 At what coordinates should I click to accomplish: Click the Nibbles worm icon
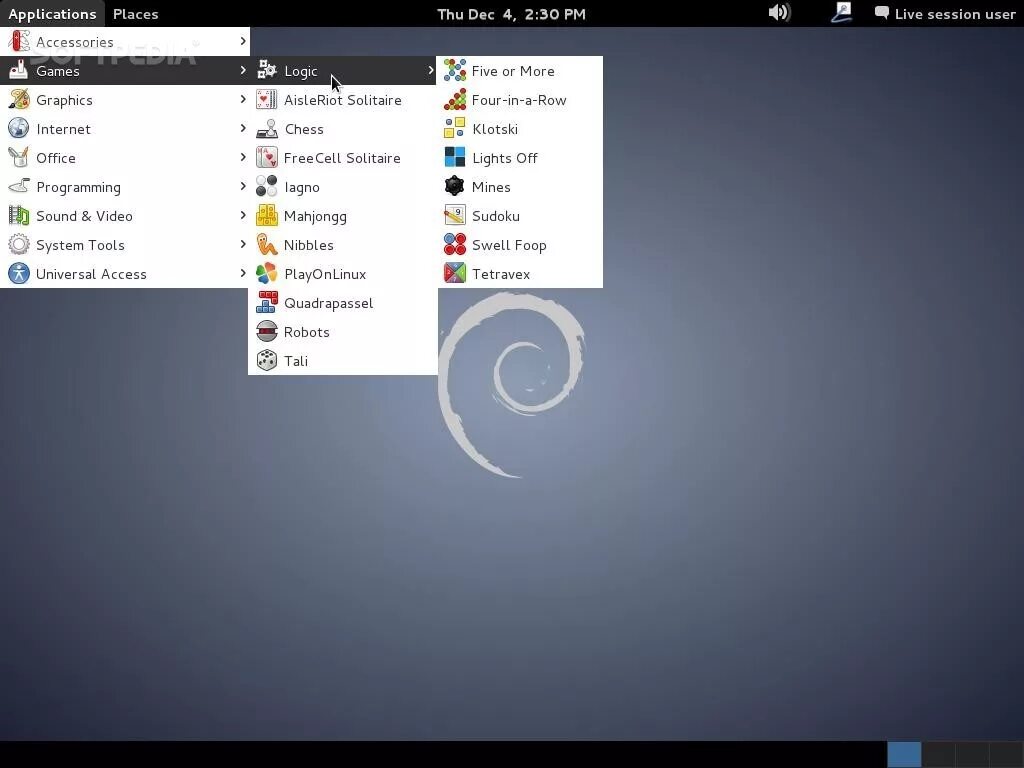pyautogui.click(x=266, y=245)
